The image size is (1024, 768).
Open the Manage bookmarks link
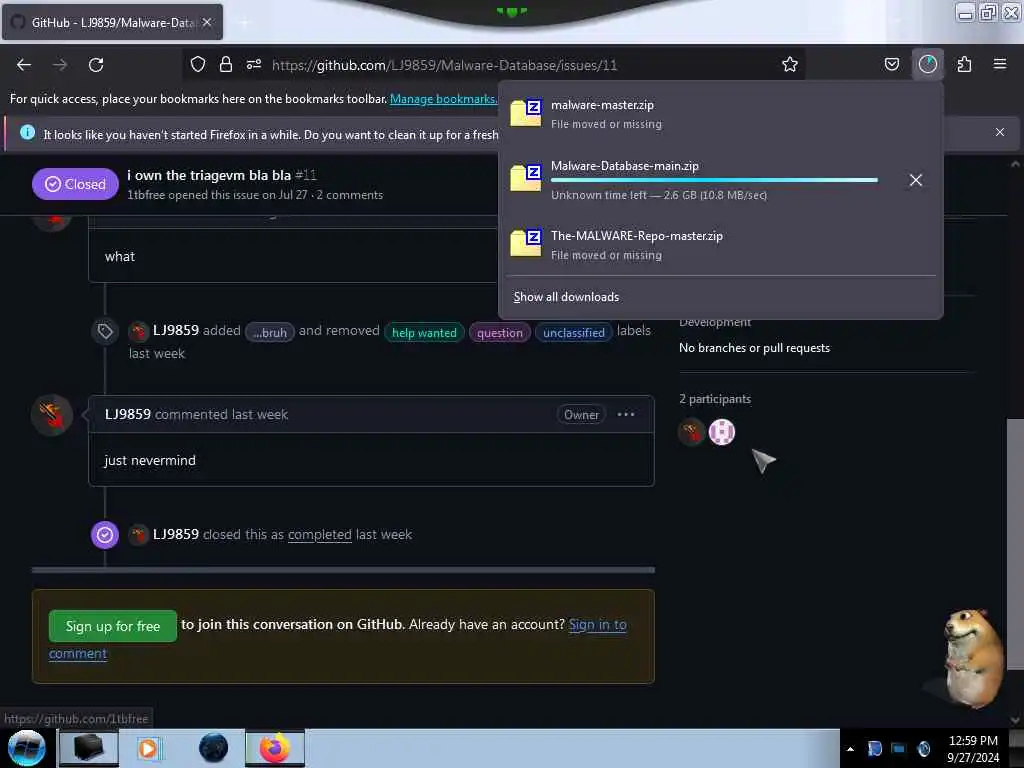[x=443, y=99]
